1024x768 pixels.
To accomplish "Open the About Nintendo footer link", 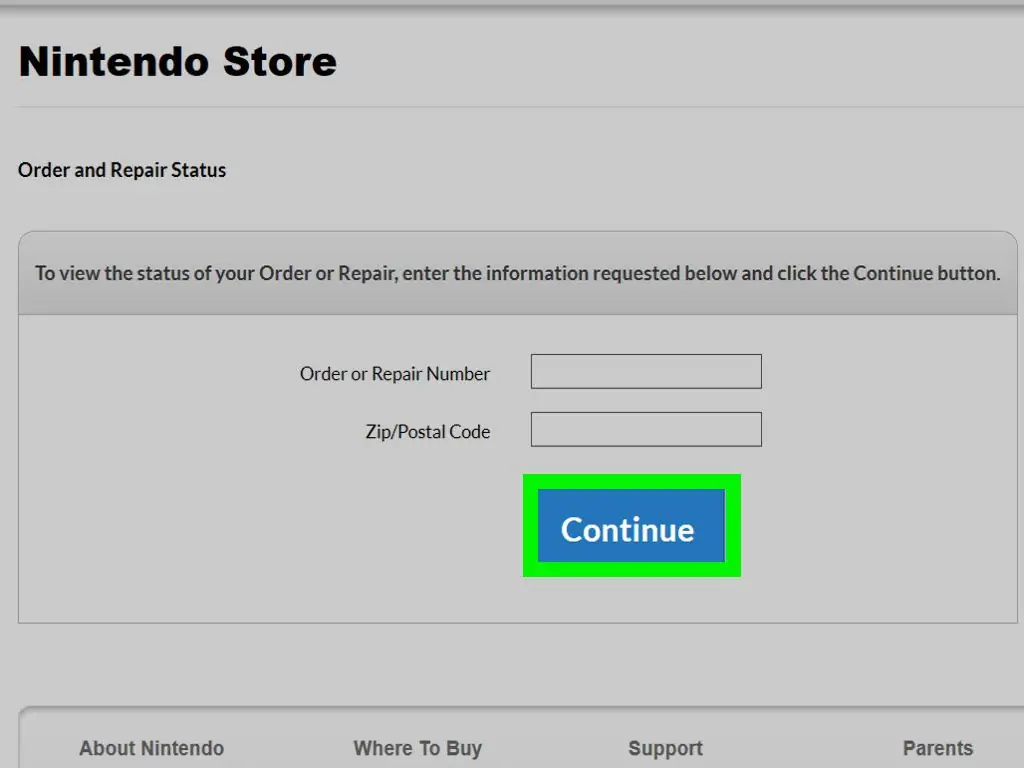I will point(152,748).
